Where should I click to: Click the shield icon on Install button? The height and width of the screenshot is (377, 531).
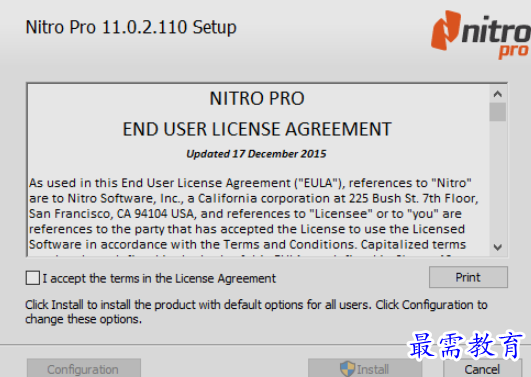pyautogui.click(x=347, y=369)
